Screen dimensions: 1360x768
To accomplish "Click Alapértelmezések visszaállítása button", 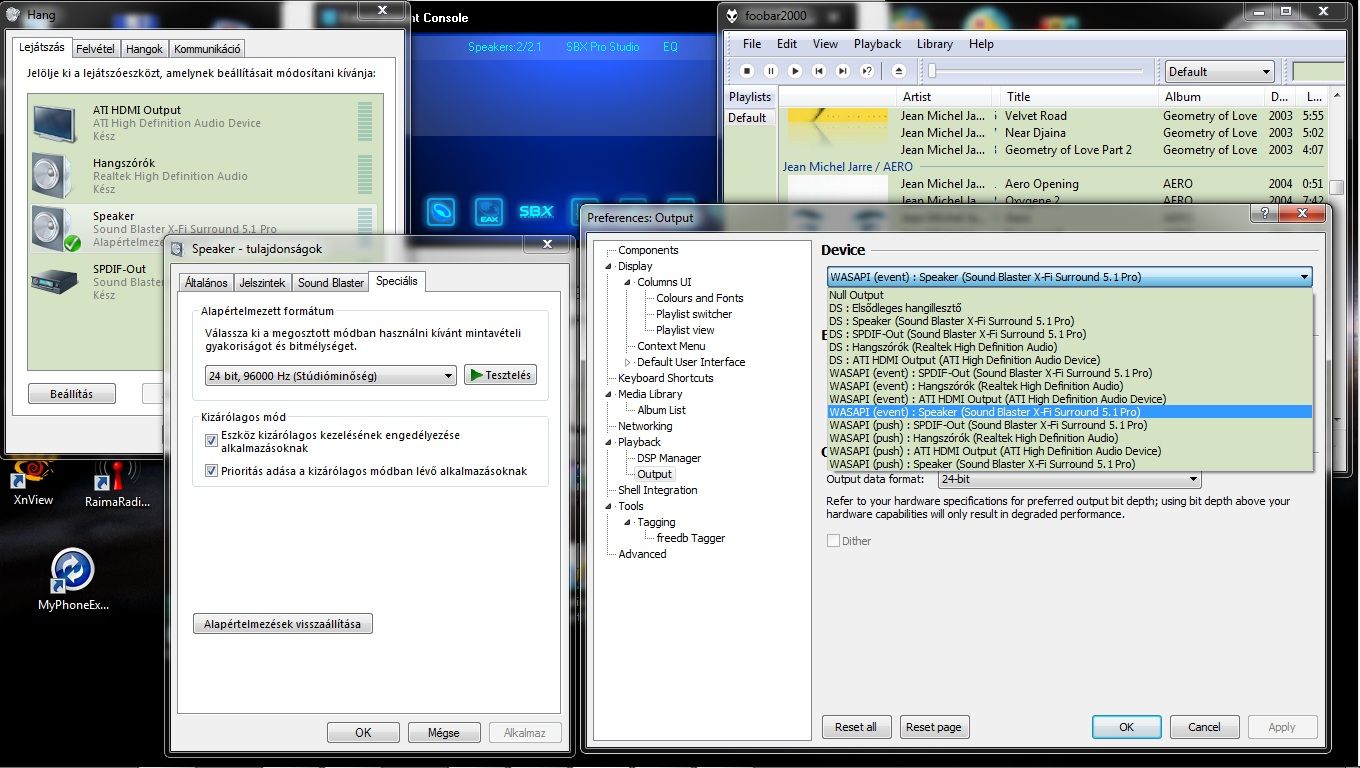I will coord(283,624).
